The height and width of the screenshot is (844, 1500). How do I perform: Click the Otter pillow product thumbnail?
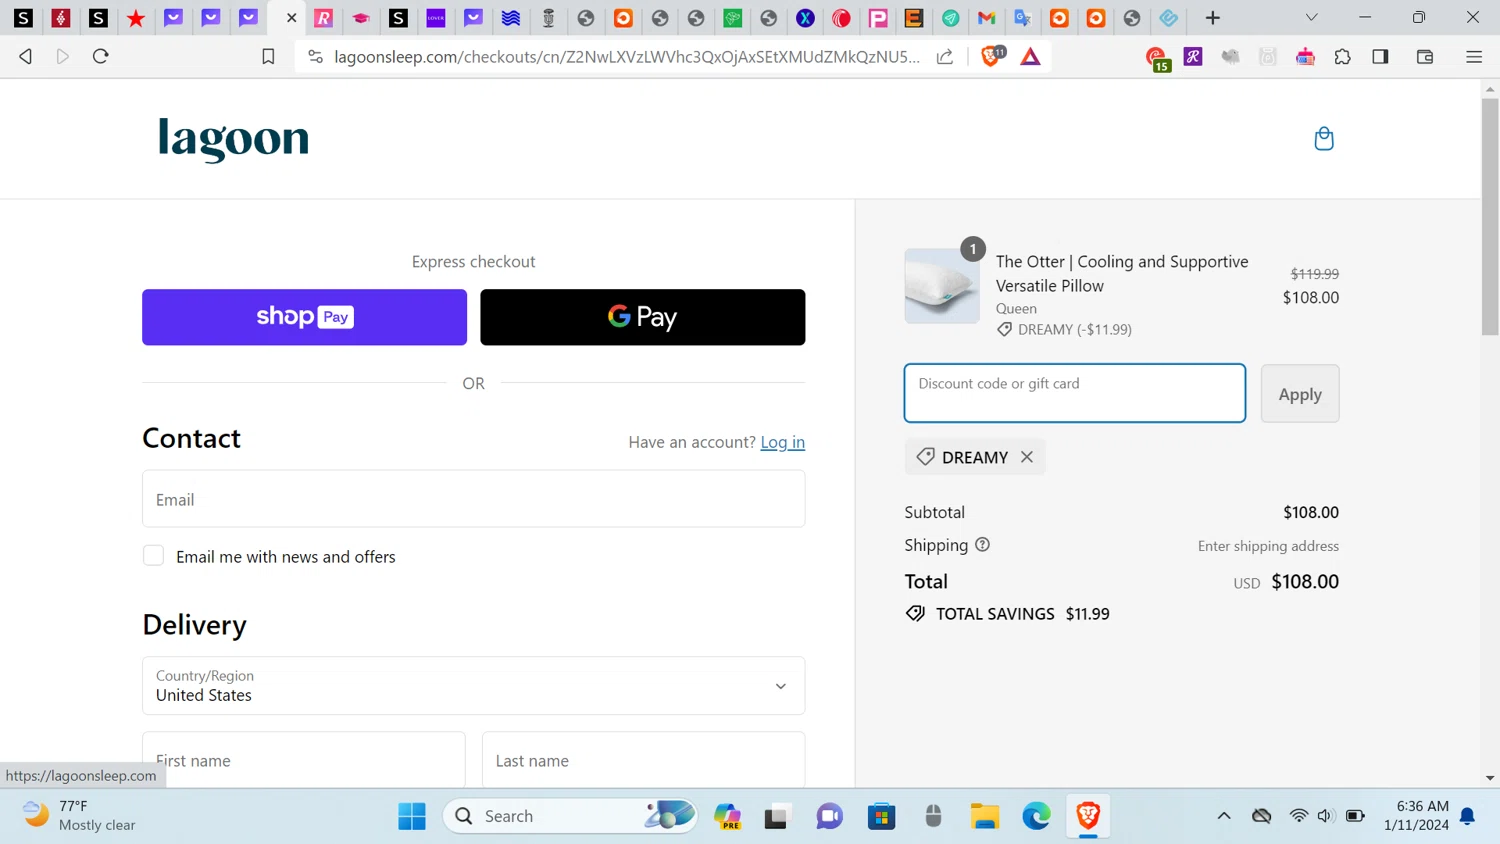[942, 286]
